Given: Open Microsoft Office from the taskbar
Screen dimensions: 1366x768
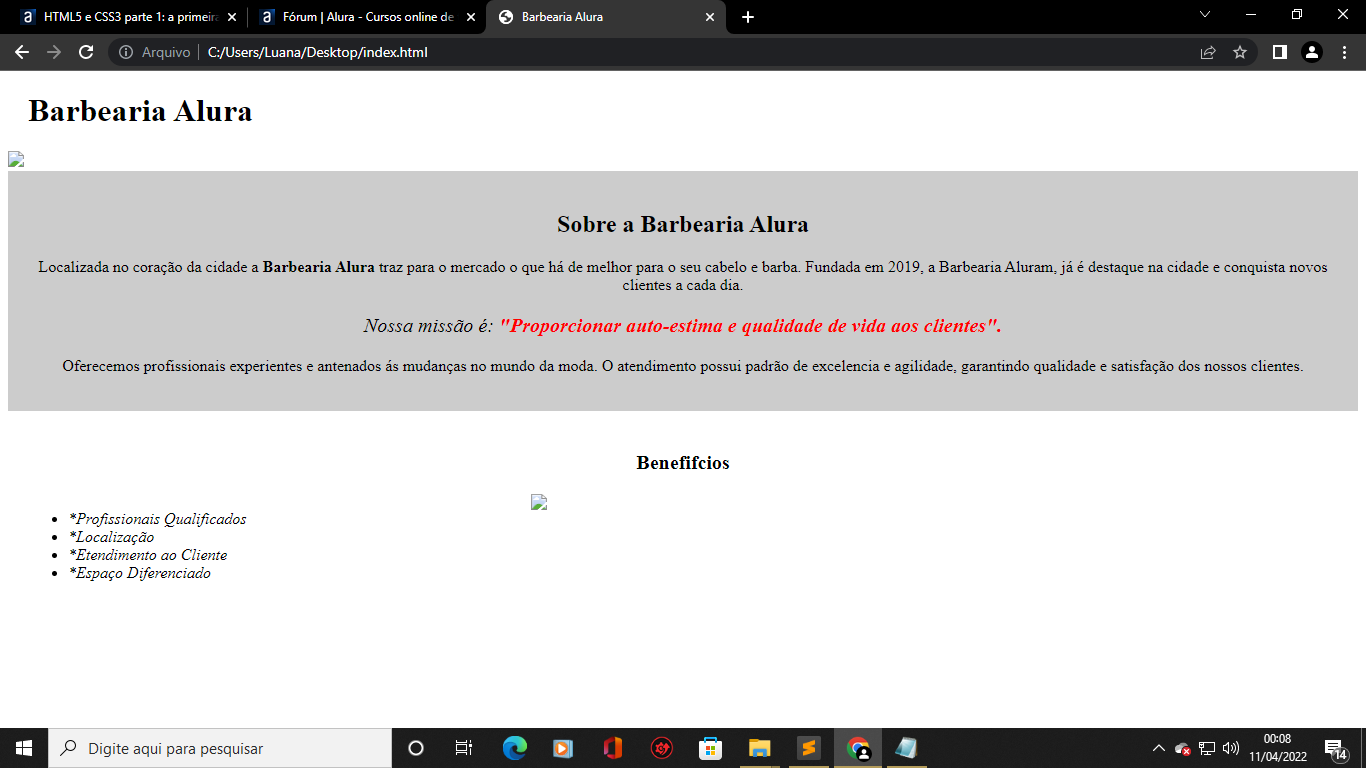Looking at the screenshot, I should [x=612, y=748].
